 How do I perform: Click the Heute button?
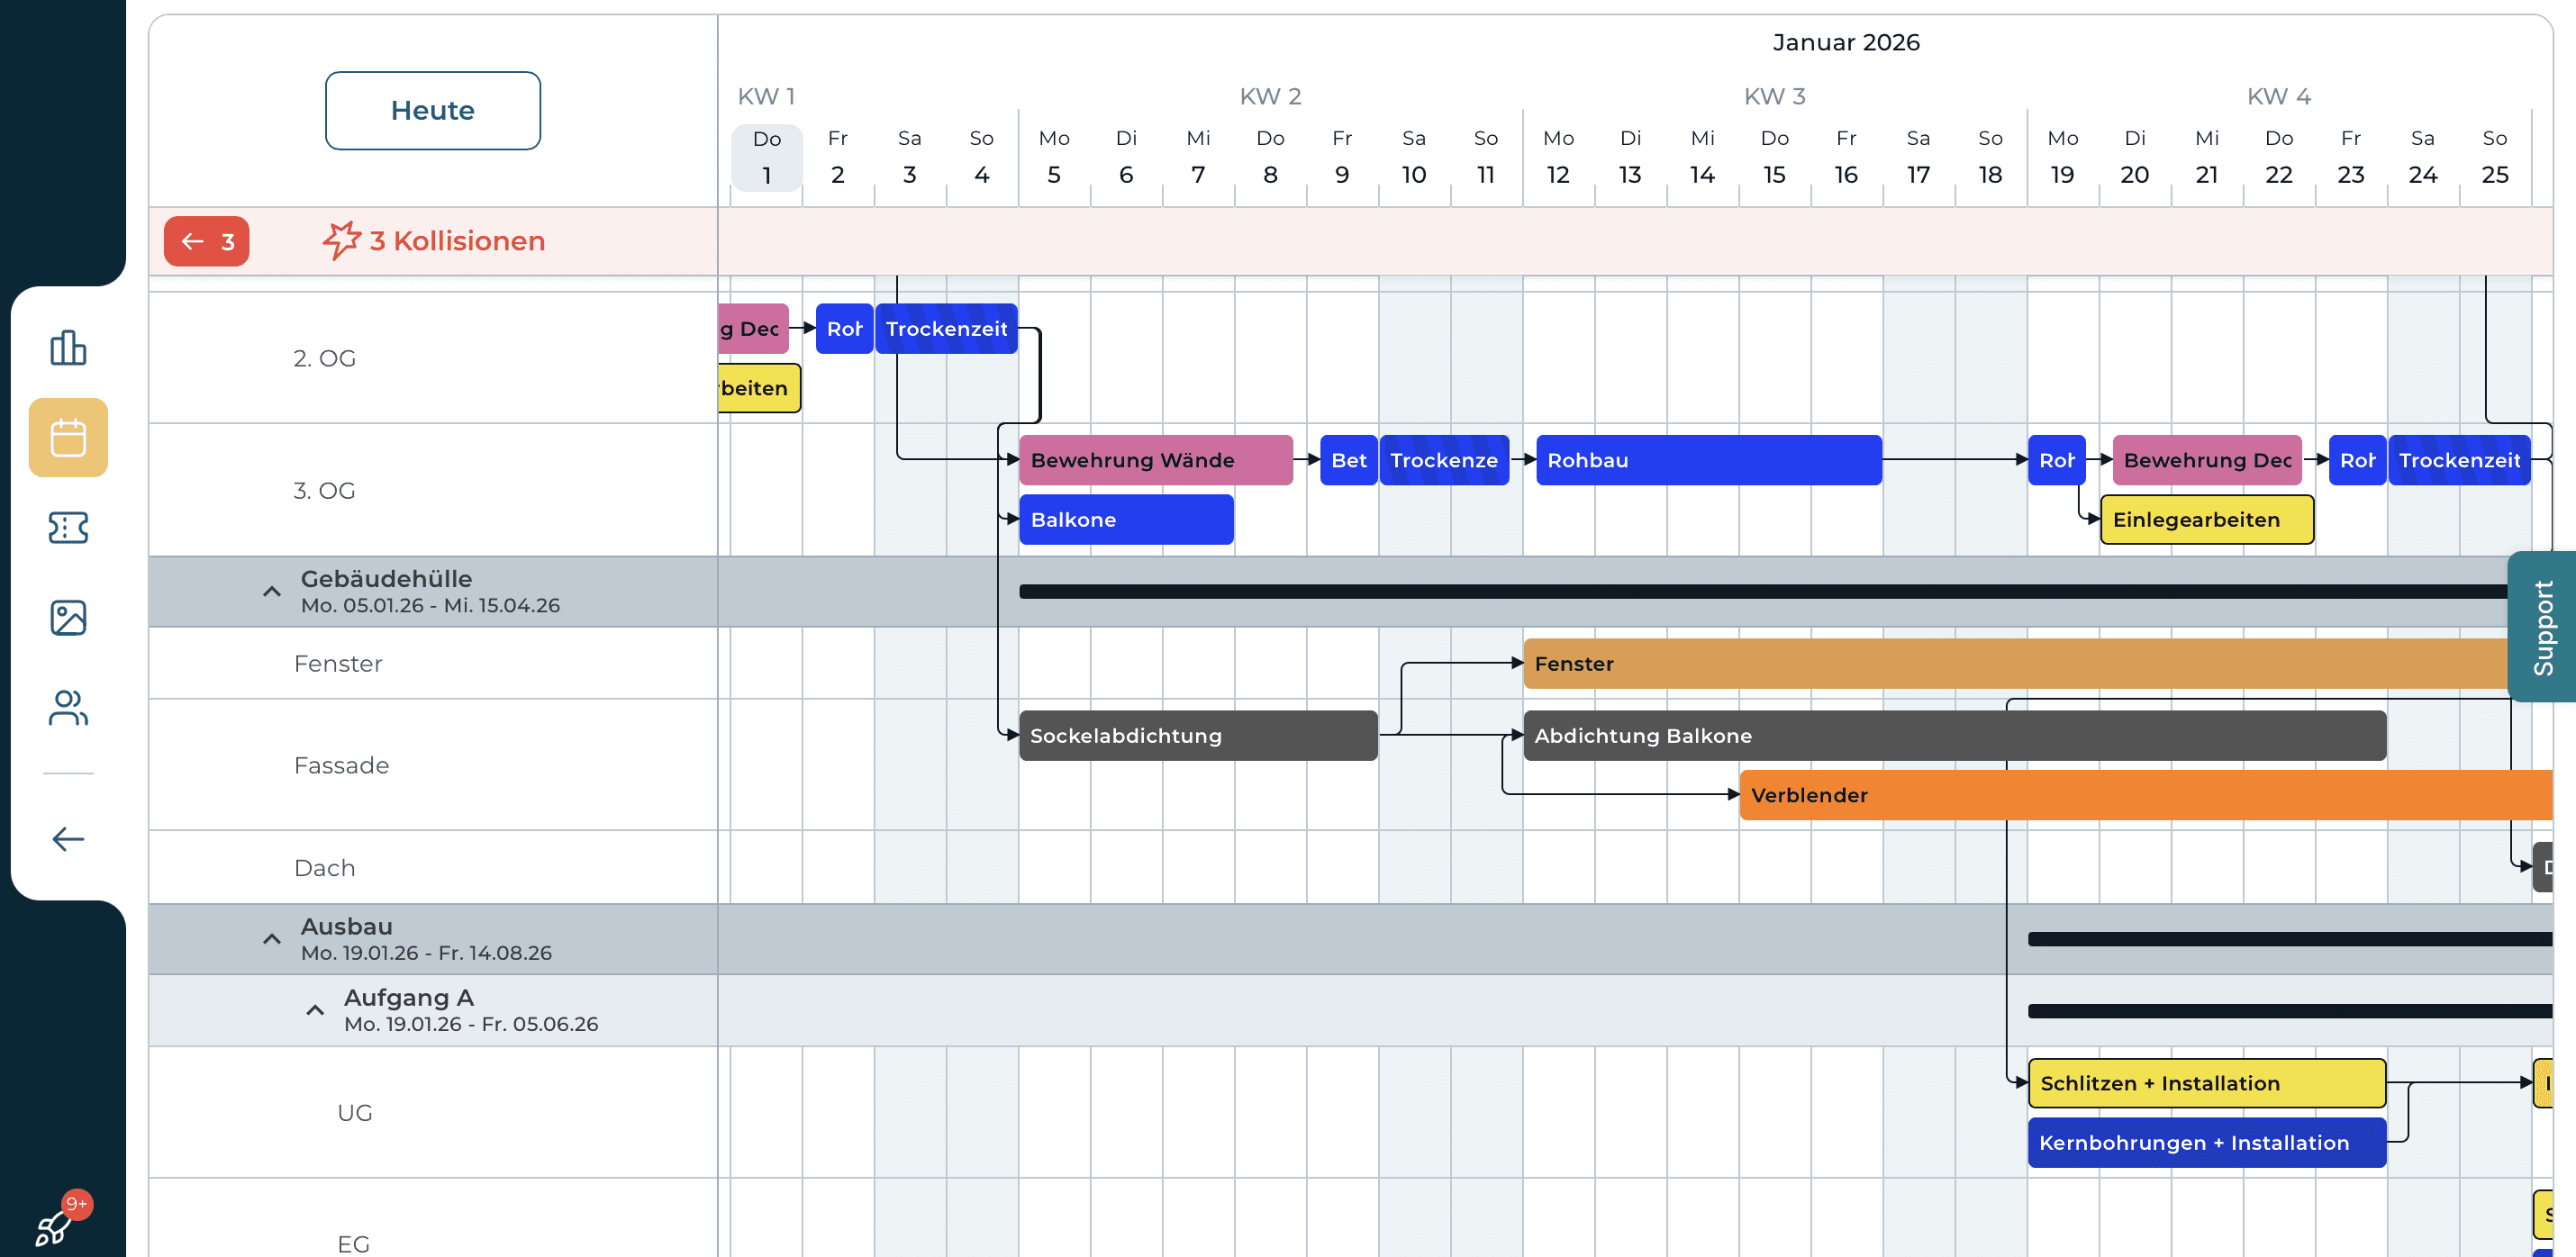(432, 111)
